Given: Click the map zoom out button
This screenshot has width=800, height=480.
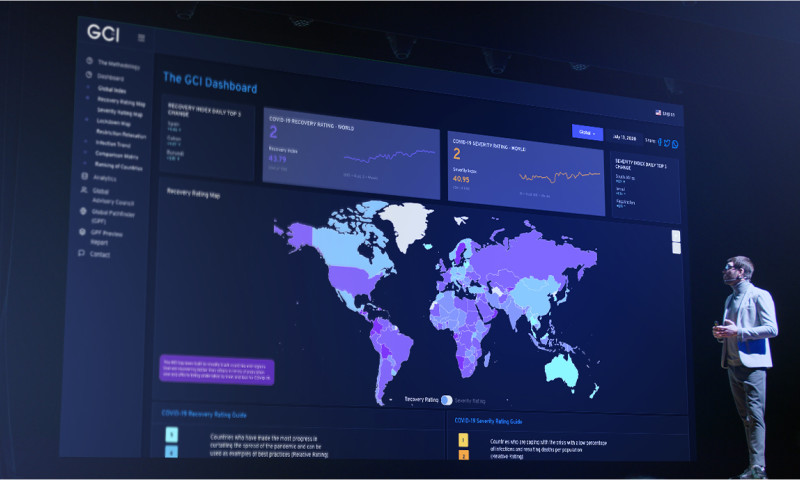Looking at the screenshot, I should pos(676,248).
